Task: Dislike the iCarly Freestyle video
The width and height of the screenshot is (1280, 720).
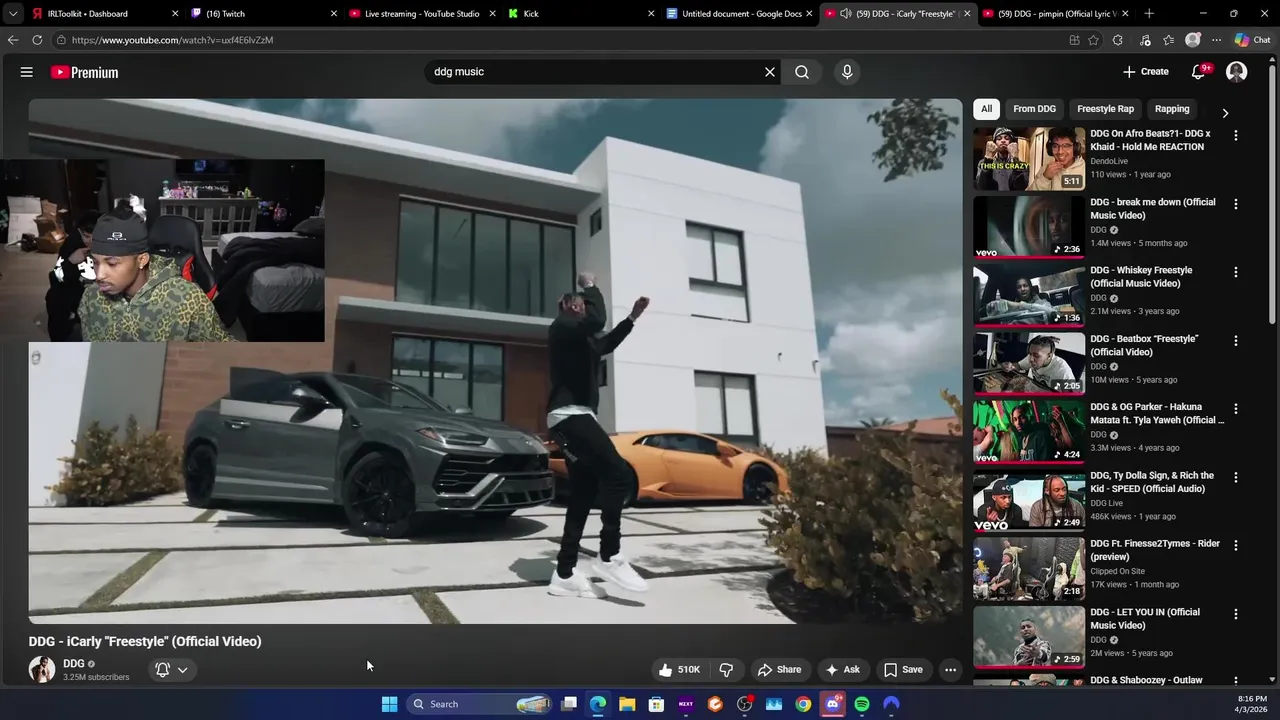Action: tap(727, 670)
